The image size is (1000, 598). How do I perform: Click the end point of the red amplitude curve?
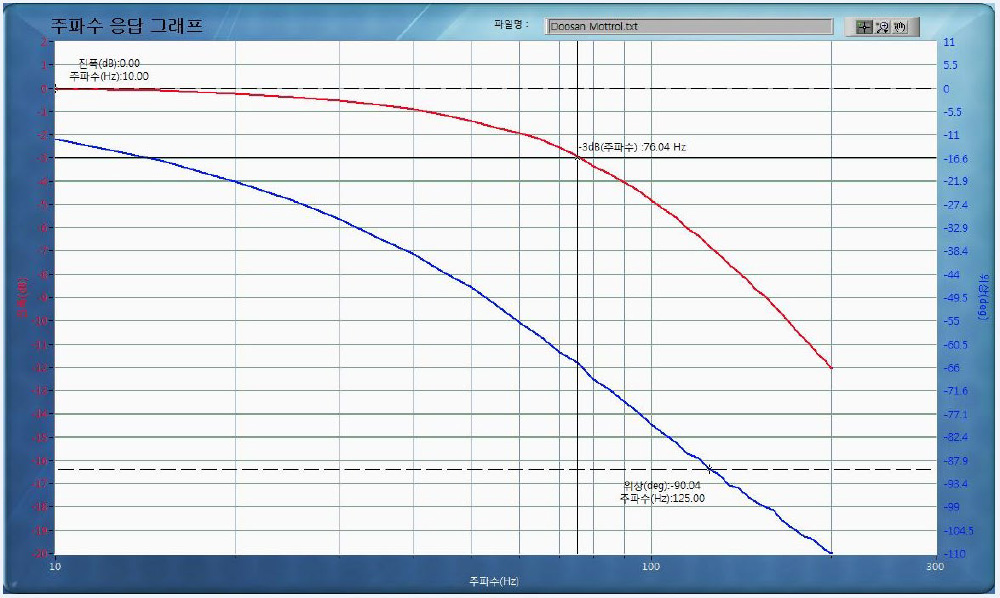pyautogui.click(x=831, y=368)
